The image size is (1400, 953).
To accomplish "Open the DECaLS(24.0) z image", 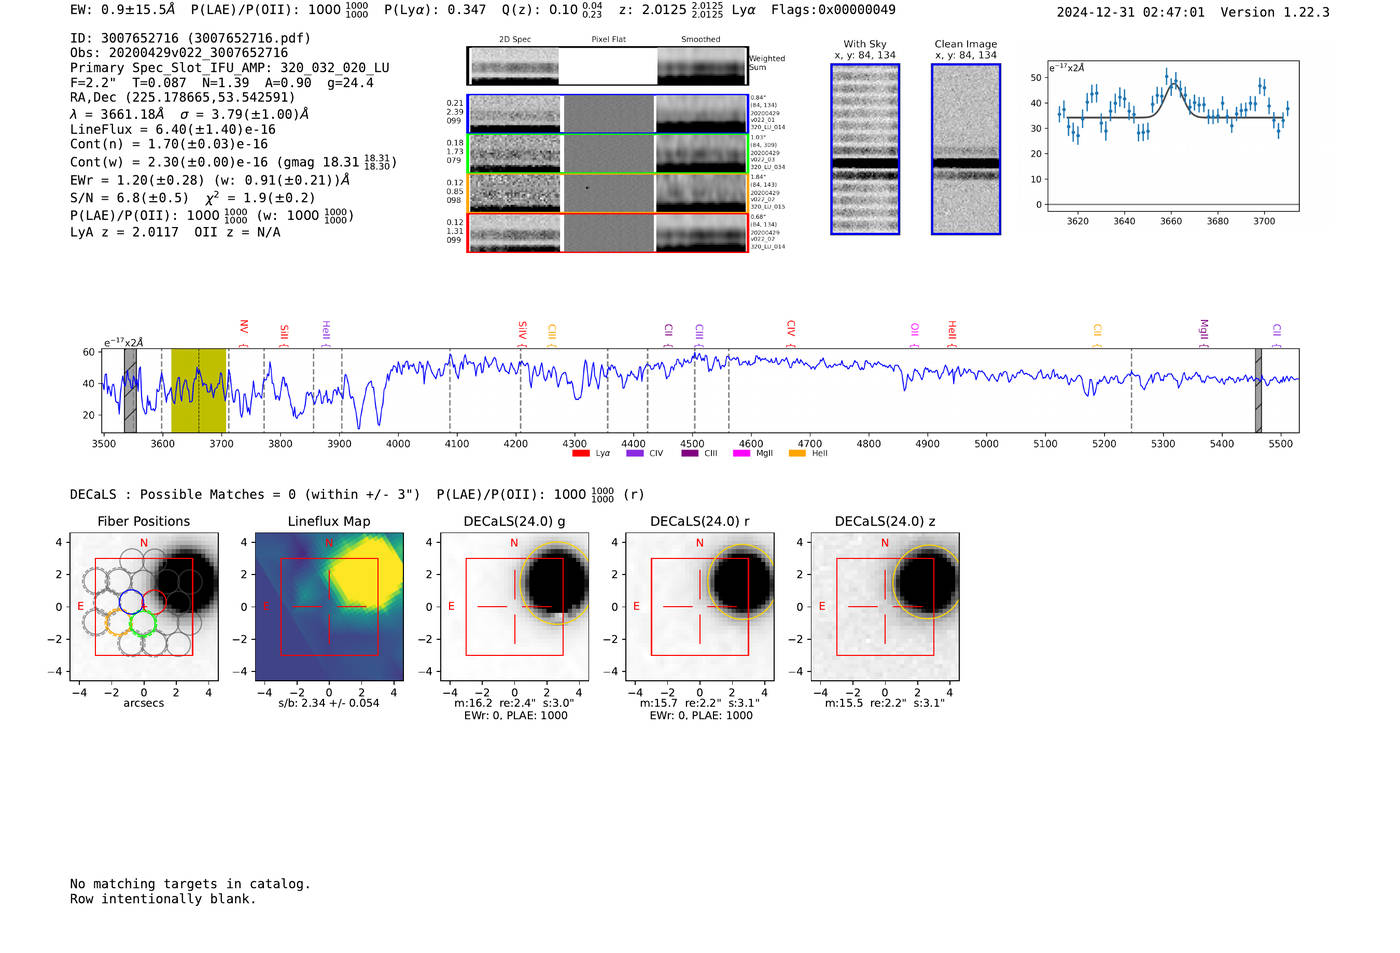I will pyautogui.click(x=885, y=607).
